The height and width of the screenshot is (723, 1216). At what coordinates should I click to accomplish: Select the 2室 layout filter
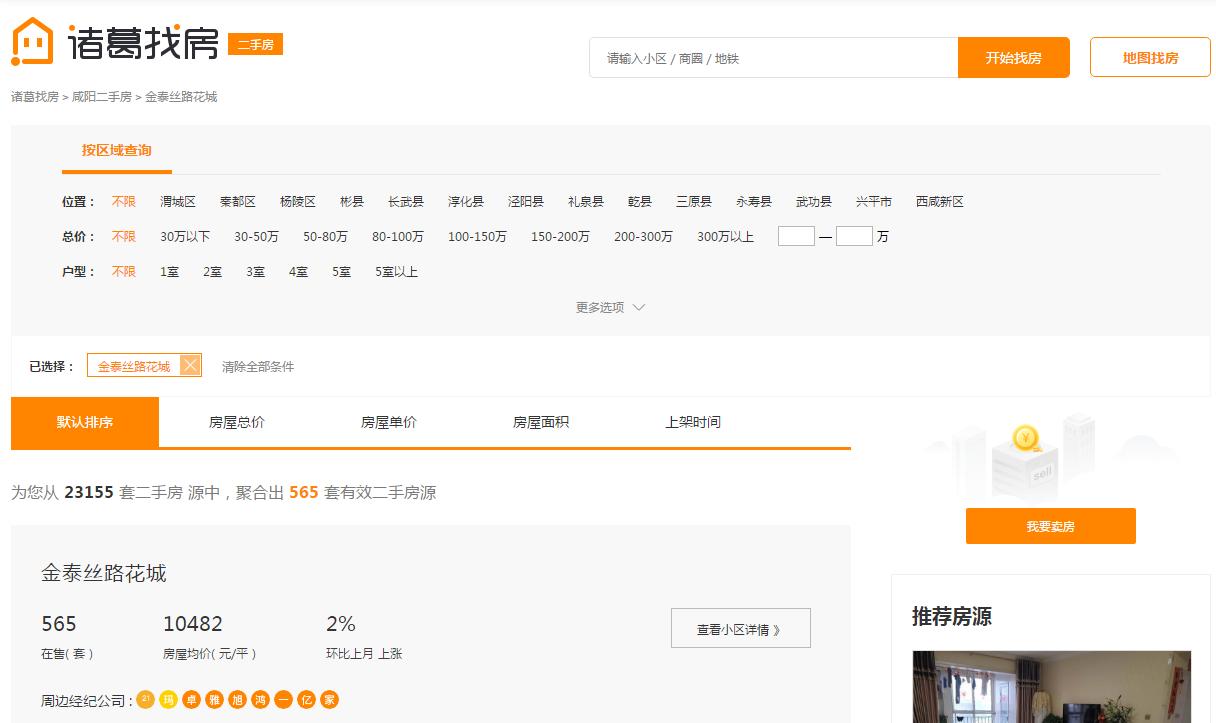212,271
